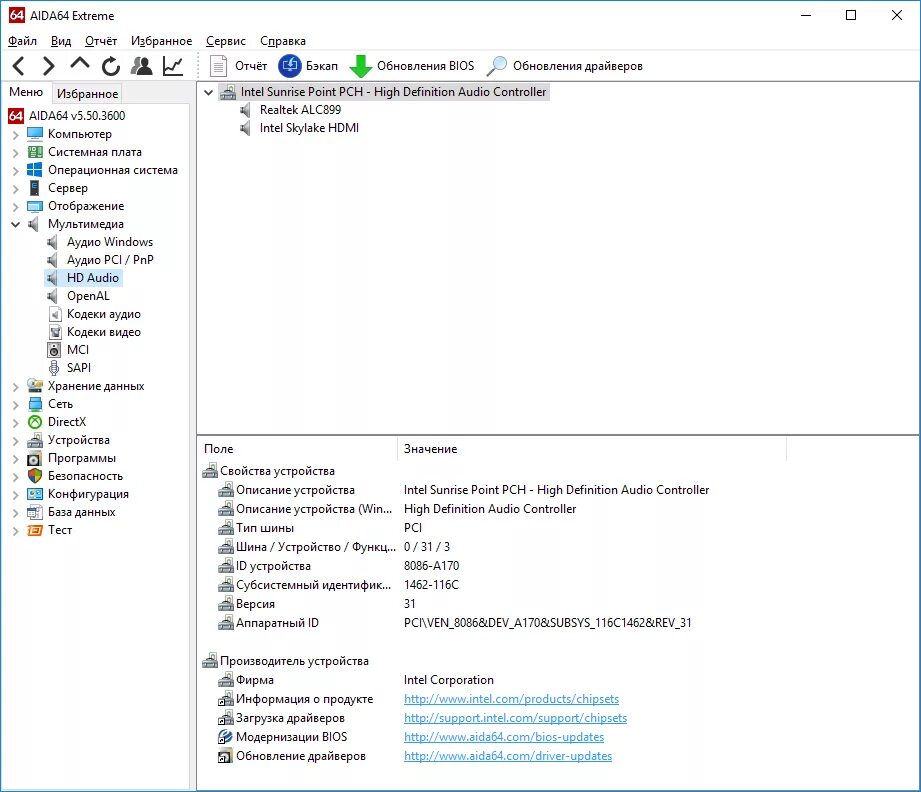Open the Отчёт menu in menu bar

coord(100,41)
